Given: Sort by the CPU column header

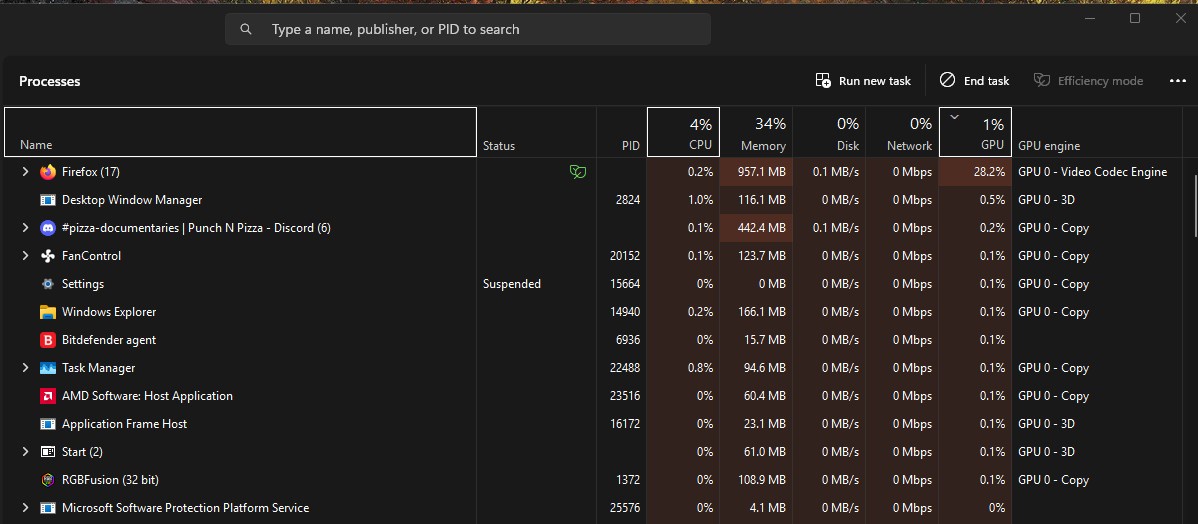Looking at the screenshot, I should 683,132.
